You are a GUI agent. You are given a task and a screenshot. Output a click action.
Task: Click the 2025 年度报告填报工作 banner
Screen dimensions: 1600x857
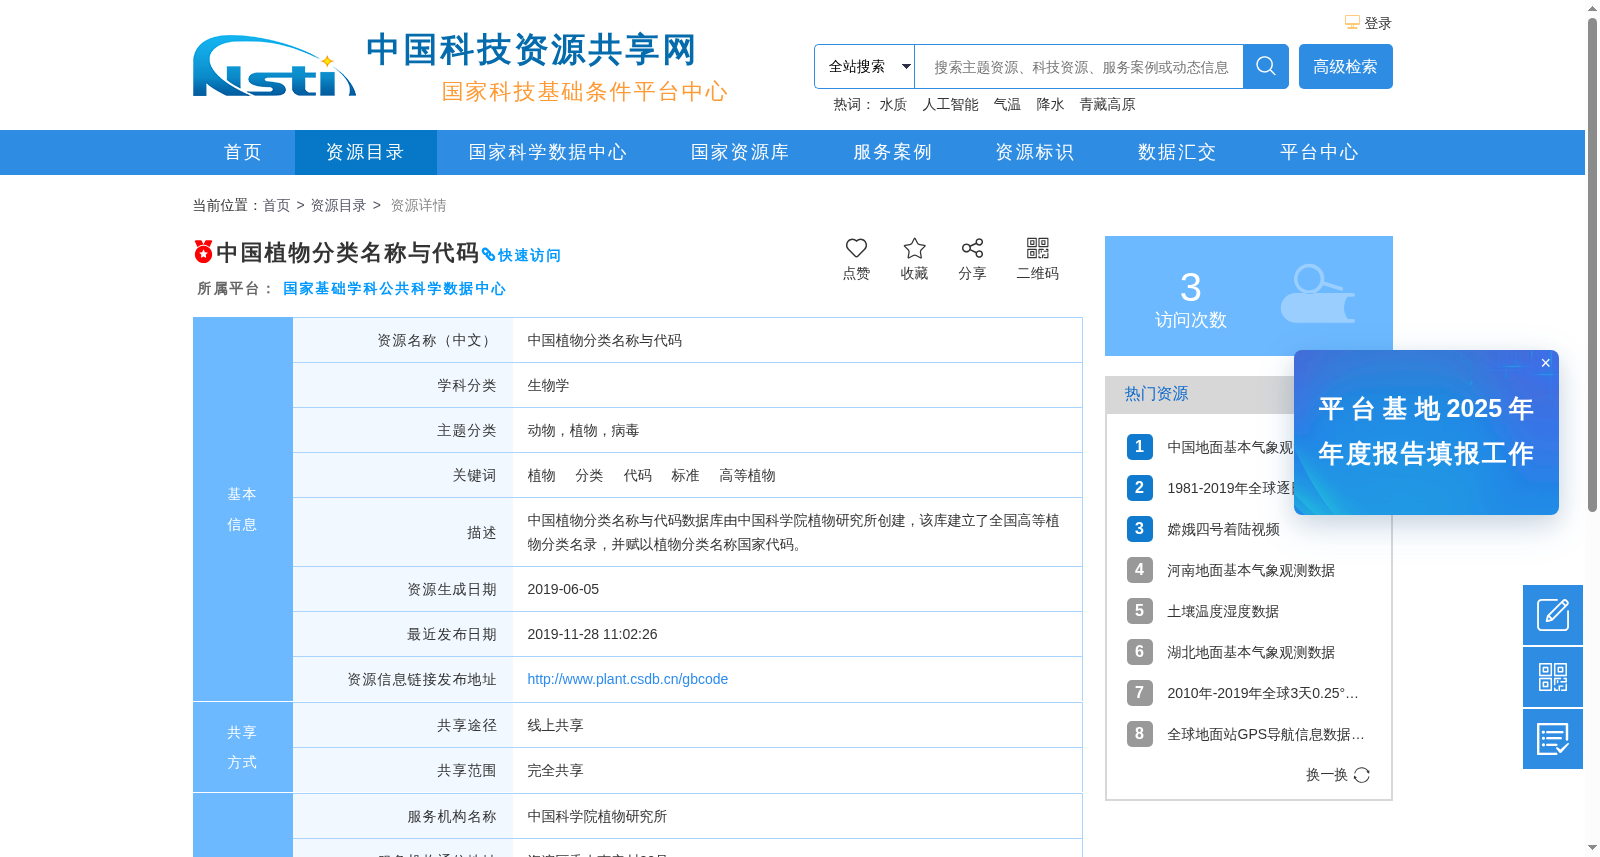1426,431
